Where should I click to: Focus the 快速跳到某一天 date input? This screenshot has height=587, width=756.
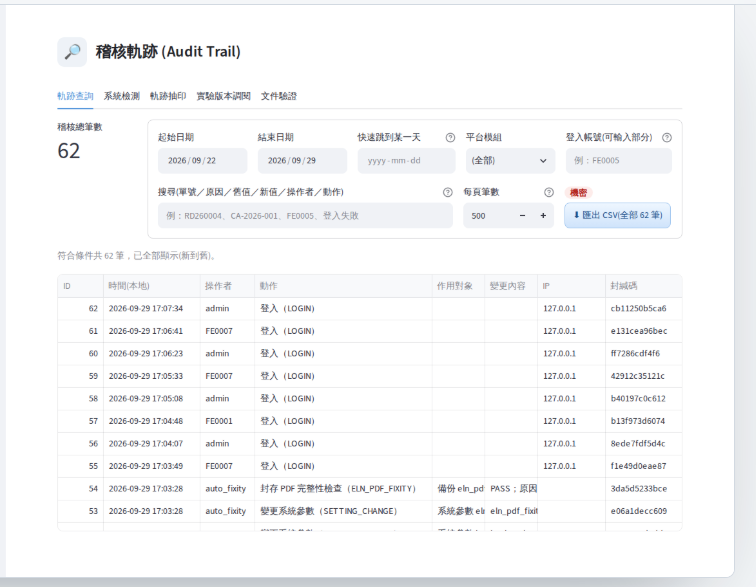[x=406, y=161]
